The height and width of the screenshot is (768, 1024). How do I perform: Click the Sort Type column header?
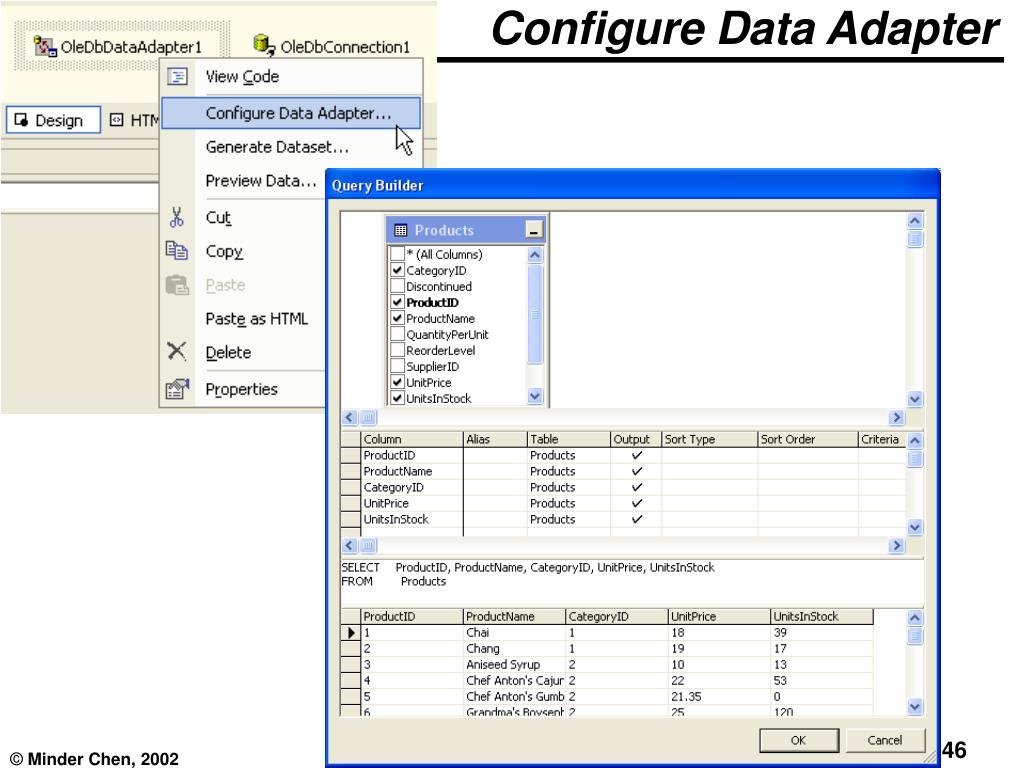709,440
